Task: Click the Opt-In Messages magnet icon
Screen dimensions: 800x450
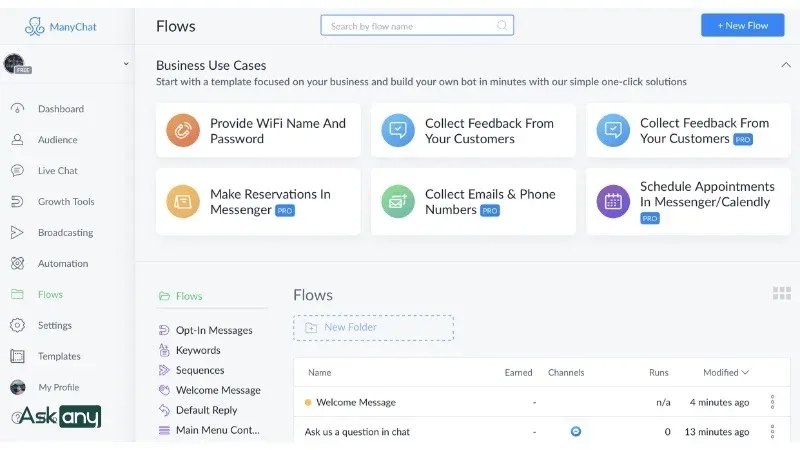Action: (x=164, y=330)
